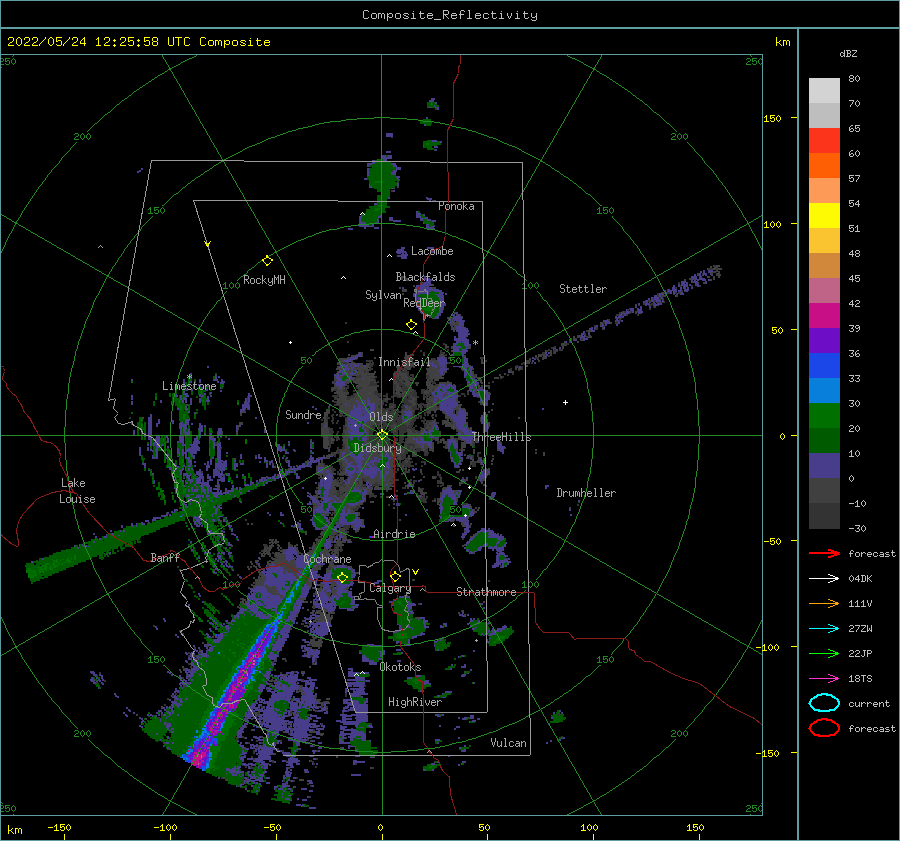
Task: Click the green echo blob north of Ponoka
Action: pos(383,178)
